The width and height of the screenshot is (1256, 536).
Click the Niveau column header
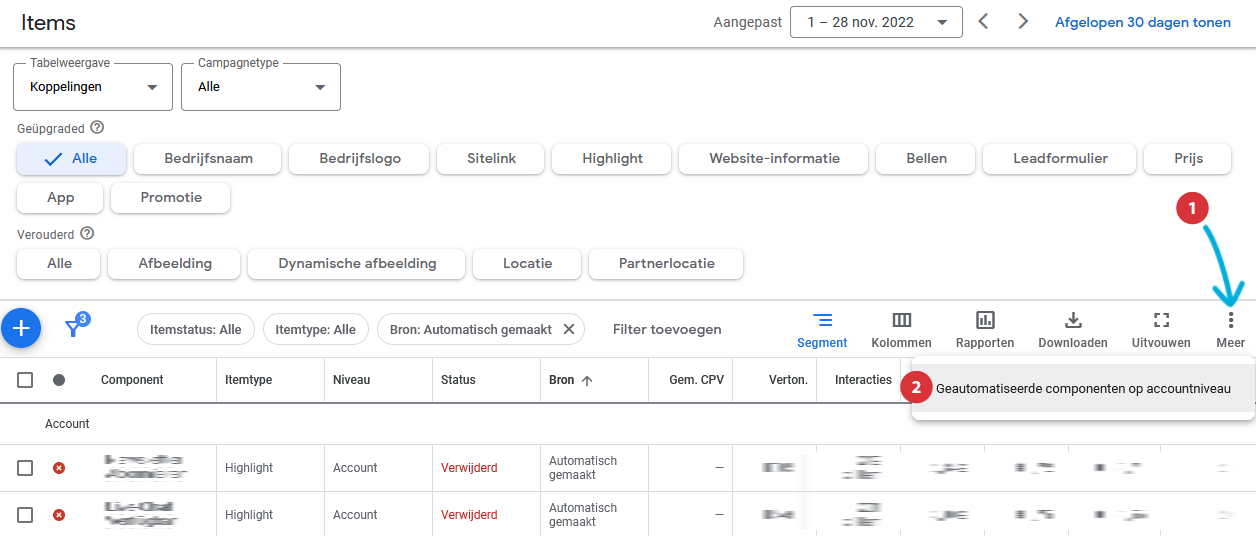point(352,380)
